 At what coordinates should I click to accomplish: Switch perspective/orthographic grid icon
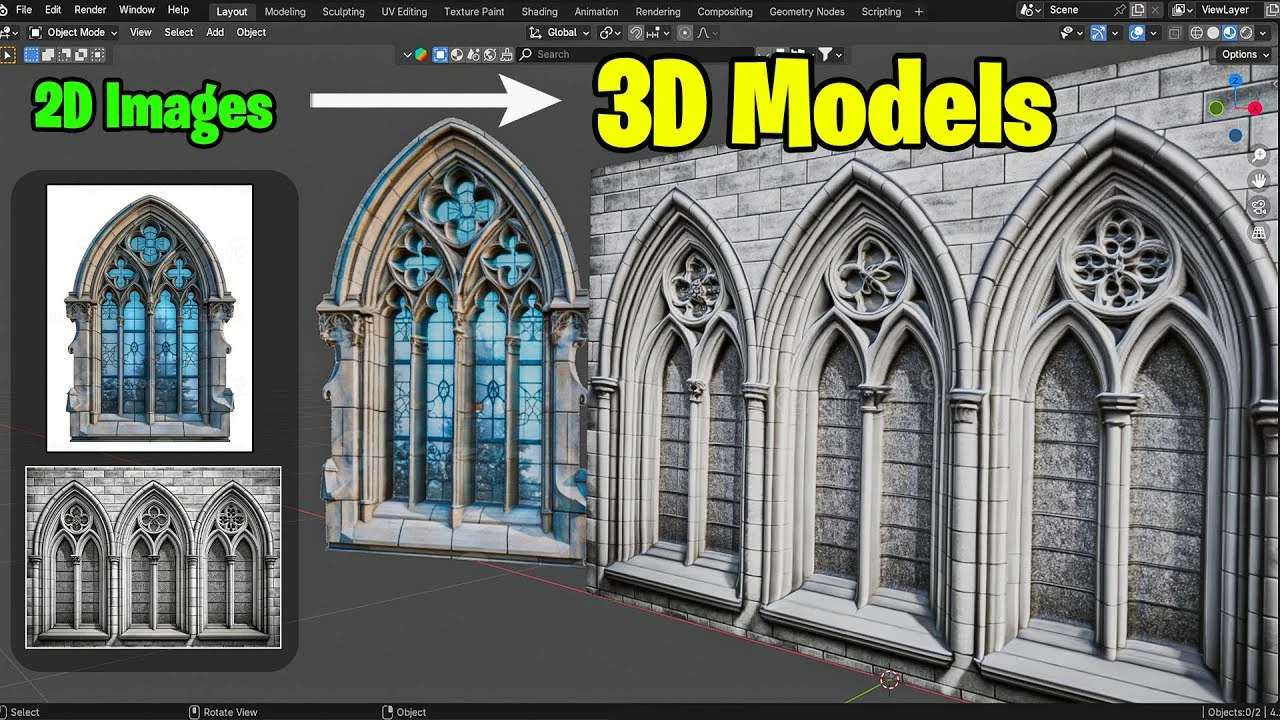click(1259, 232)
